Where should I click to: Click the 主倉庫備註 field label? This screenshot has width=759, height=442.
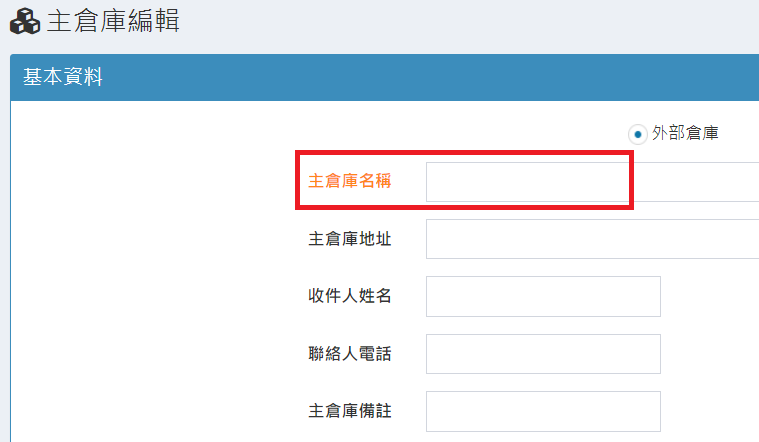(x=349, y=411)
